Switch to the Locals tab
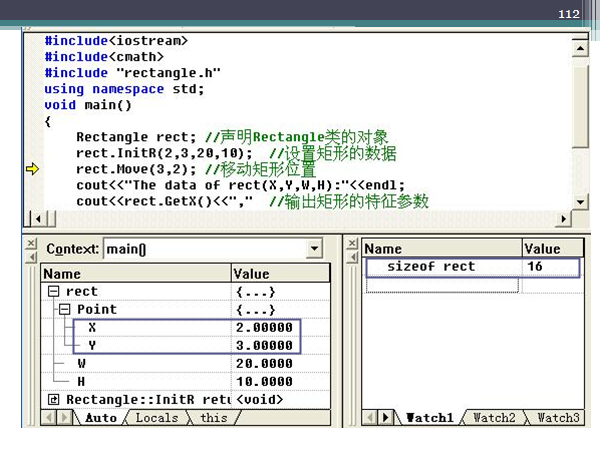 [156, 418]
